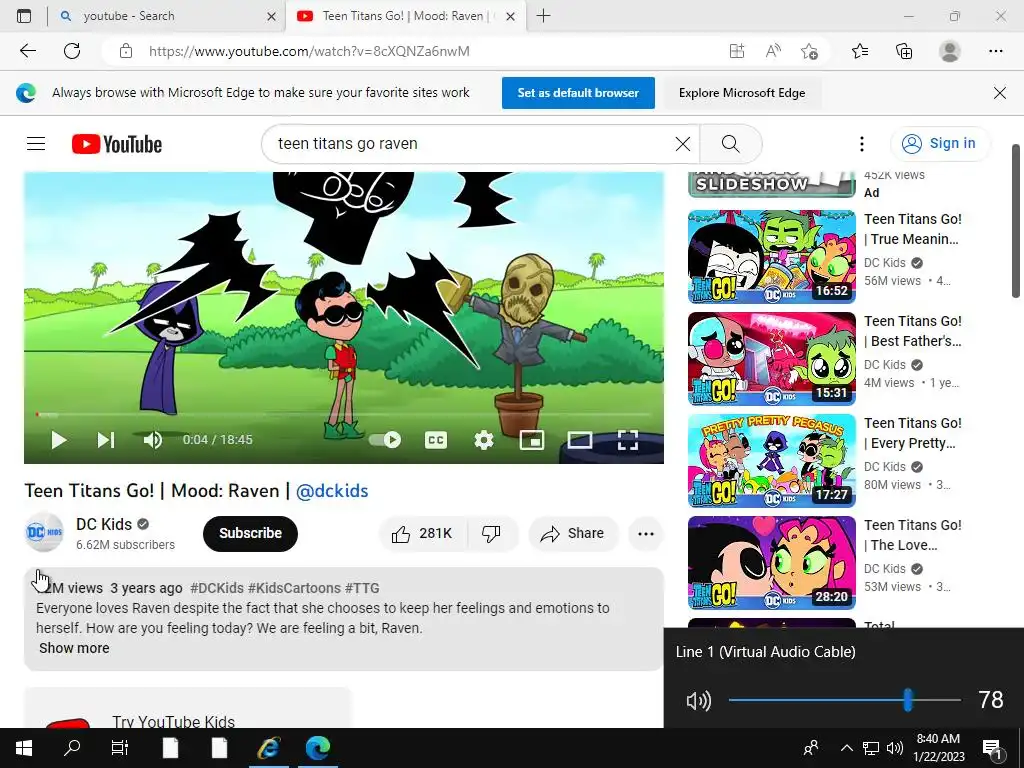Close the youtube - Search tab
The height and width of the screenshot is (768, 1024).
[272, 16]
